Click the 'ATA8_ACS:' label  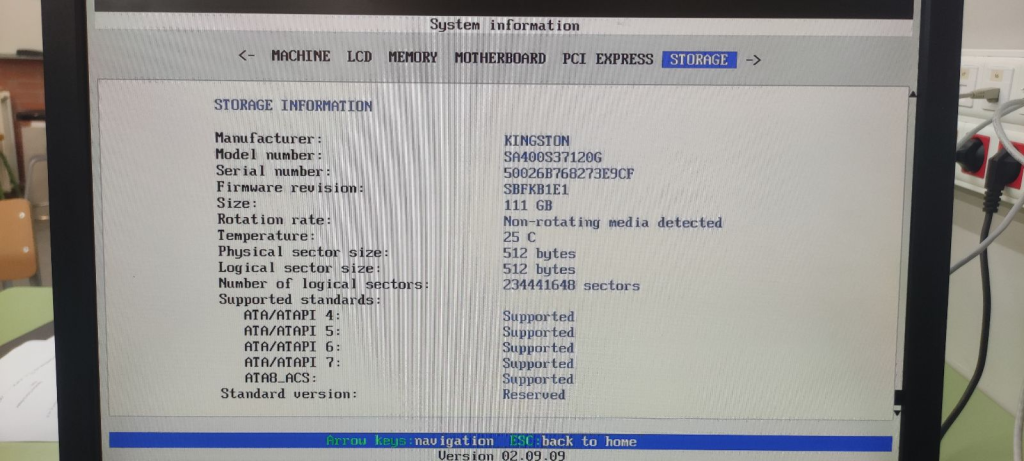[280, 377]
